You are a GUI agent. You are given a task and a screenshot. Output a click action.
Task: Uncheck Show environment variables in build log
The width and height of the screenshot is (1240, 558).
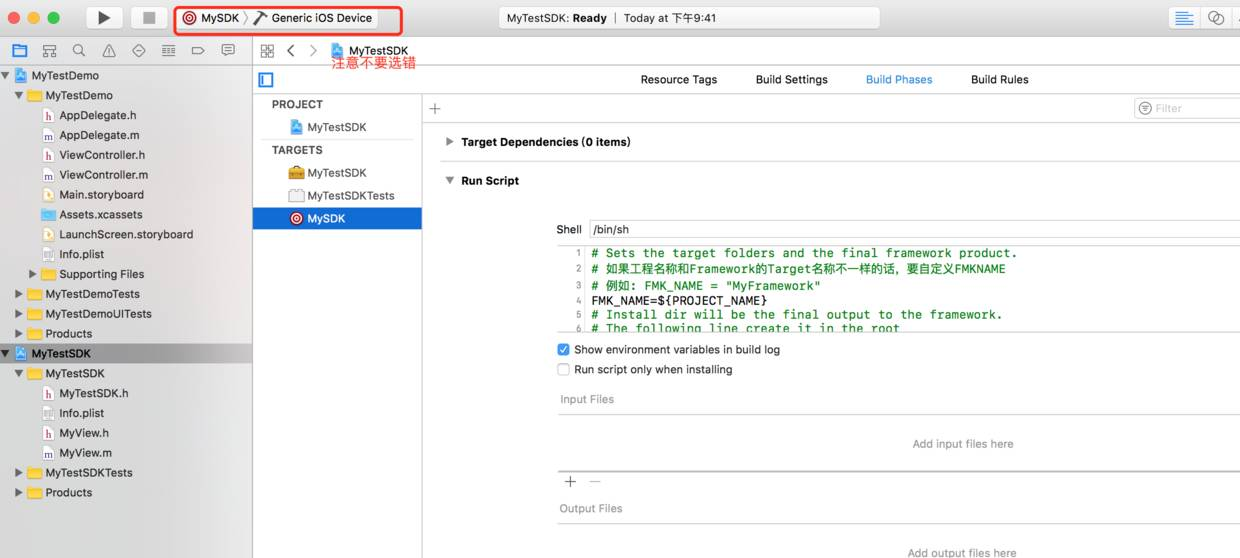click(563, 350)
